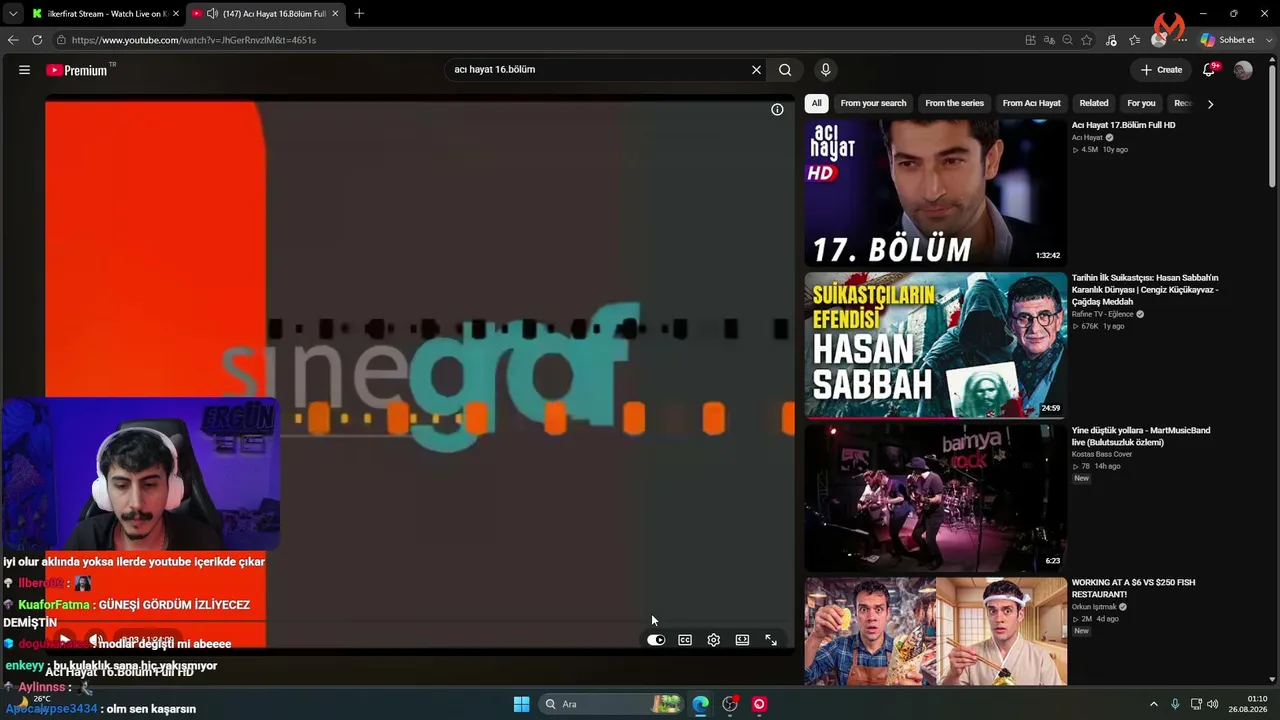Open the YouTube account avatar menu
This screenshot has width=1280, height=720.
[x=1243, y=70]
